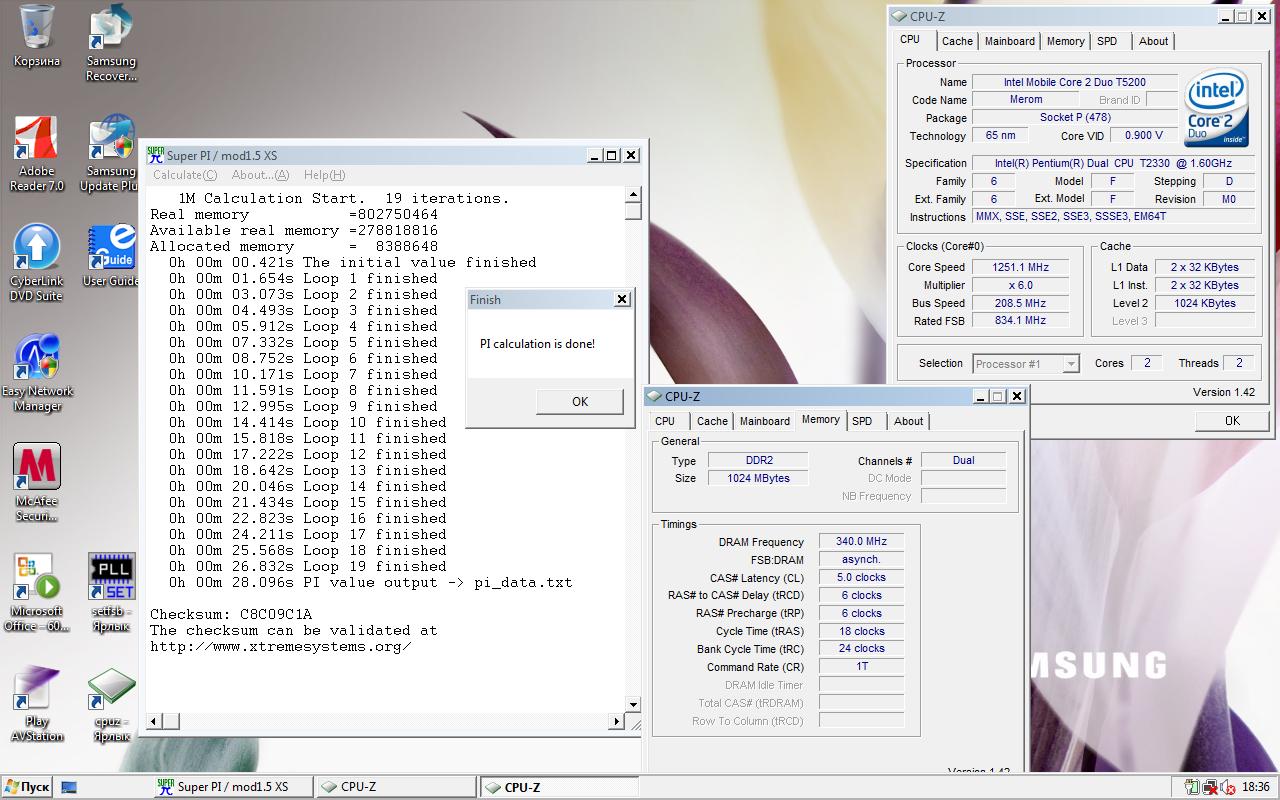The width and height of the screenshot is (1280, 800).
Task: Switch to Mainboard tab in top CPU-Z window
Action: click(1009, 41)
